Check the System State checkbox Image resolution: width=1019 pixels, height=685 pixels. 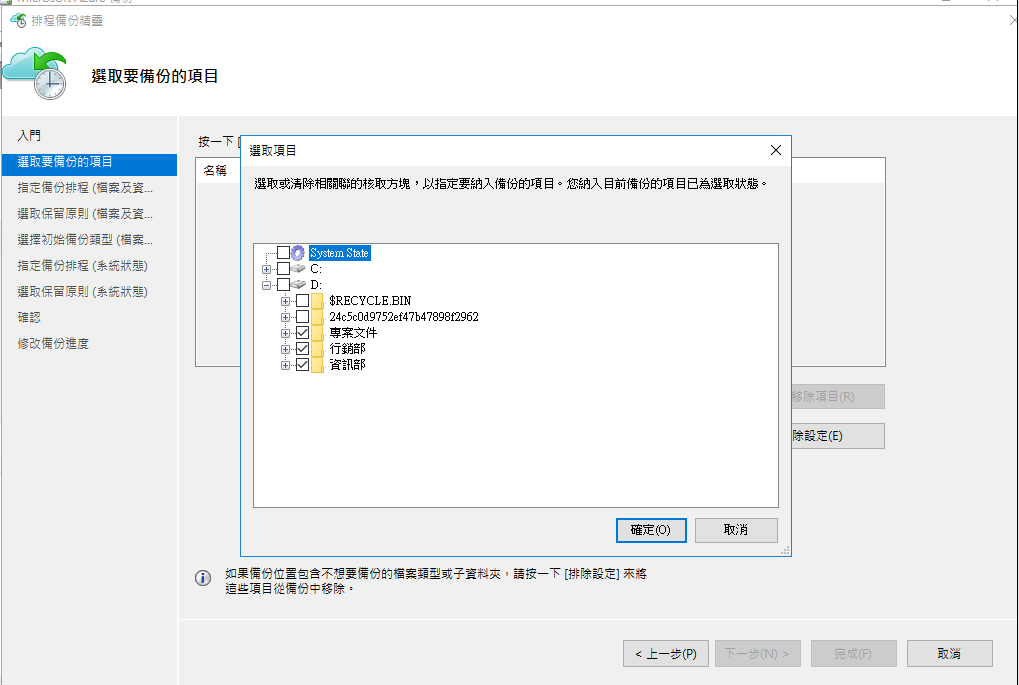coord(283,252)
